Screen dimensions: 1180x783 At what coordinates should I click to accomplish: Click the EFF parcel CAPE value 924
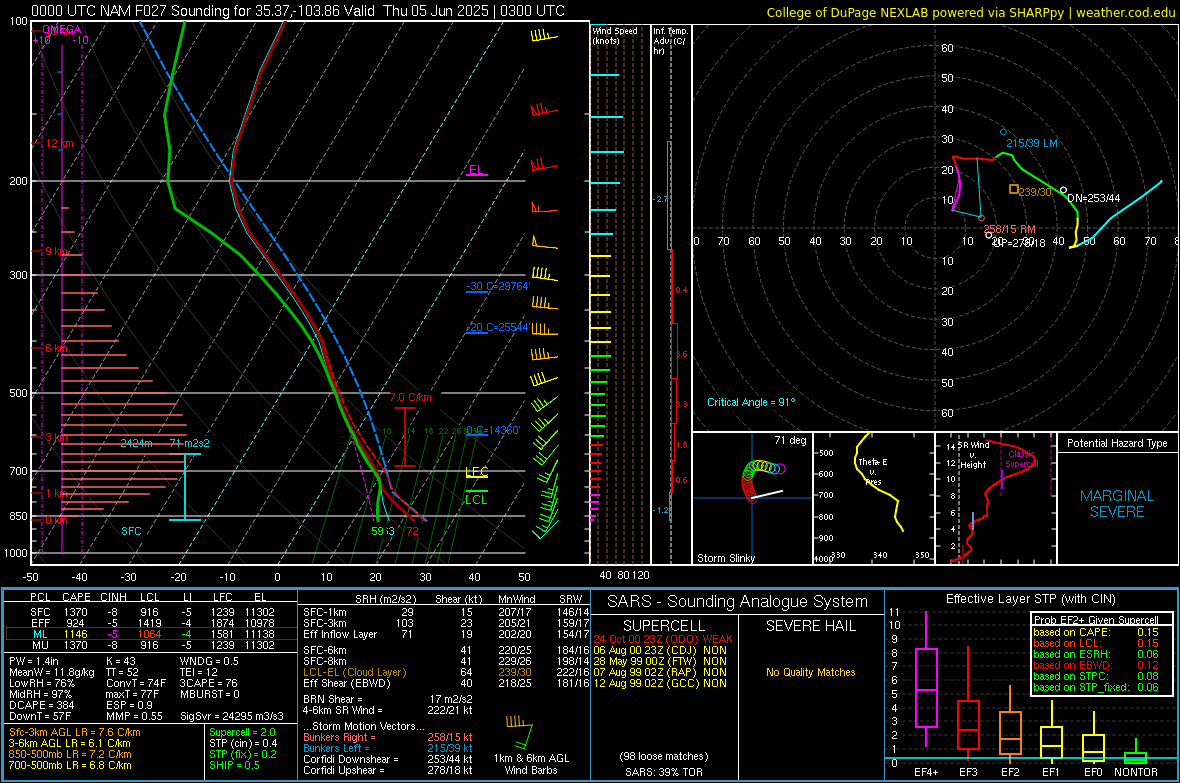pos(75,623)
